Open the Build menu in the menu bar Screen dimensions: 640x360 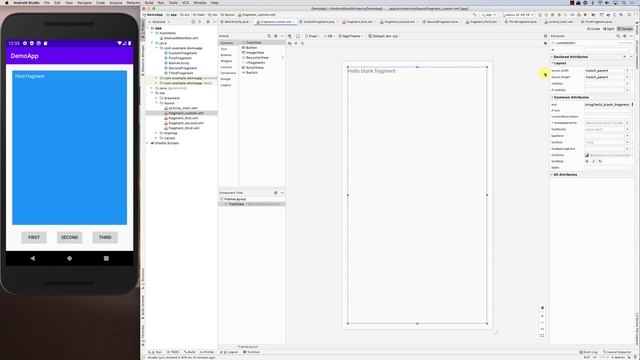pos(149,2)
